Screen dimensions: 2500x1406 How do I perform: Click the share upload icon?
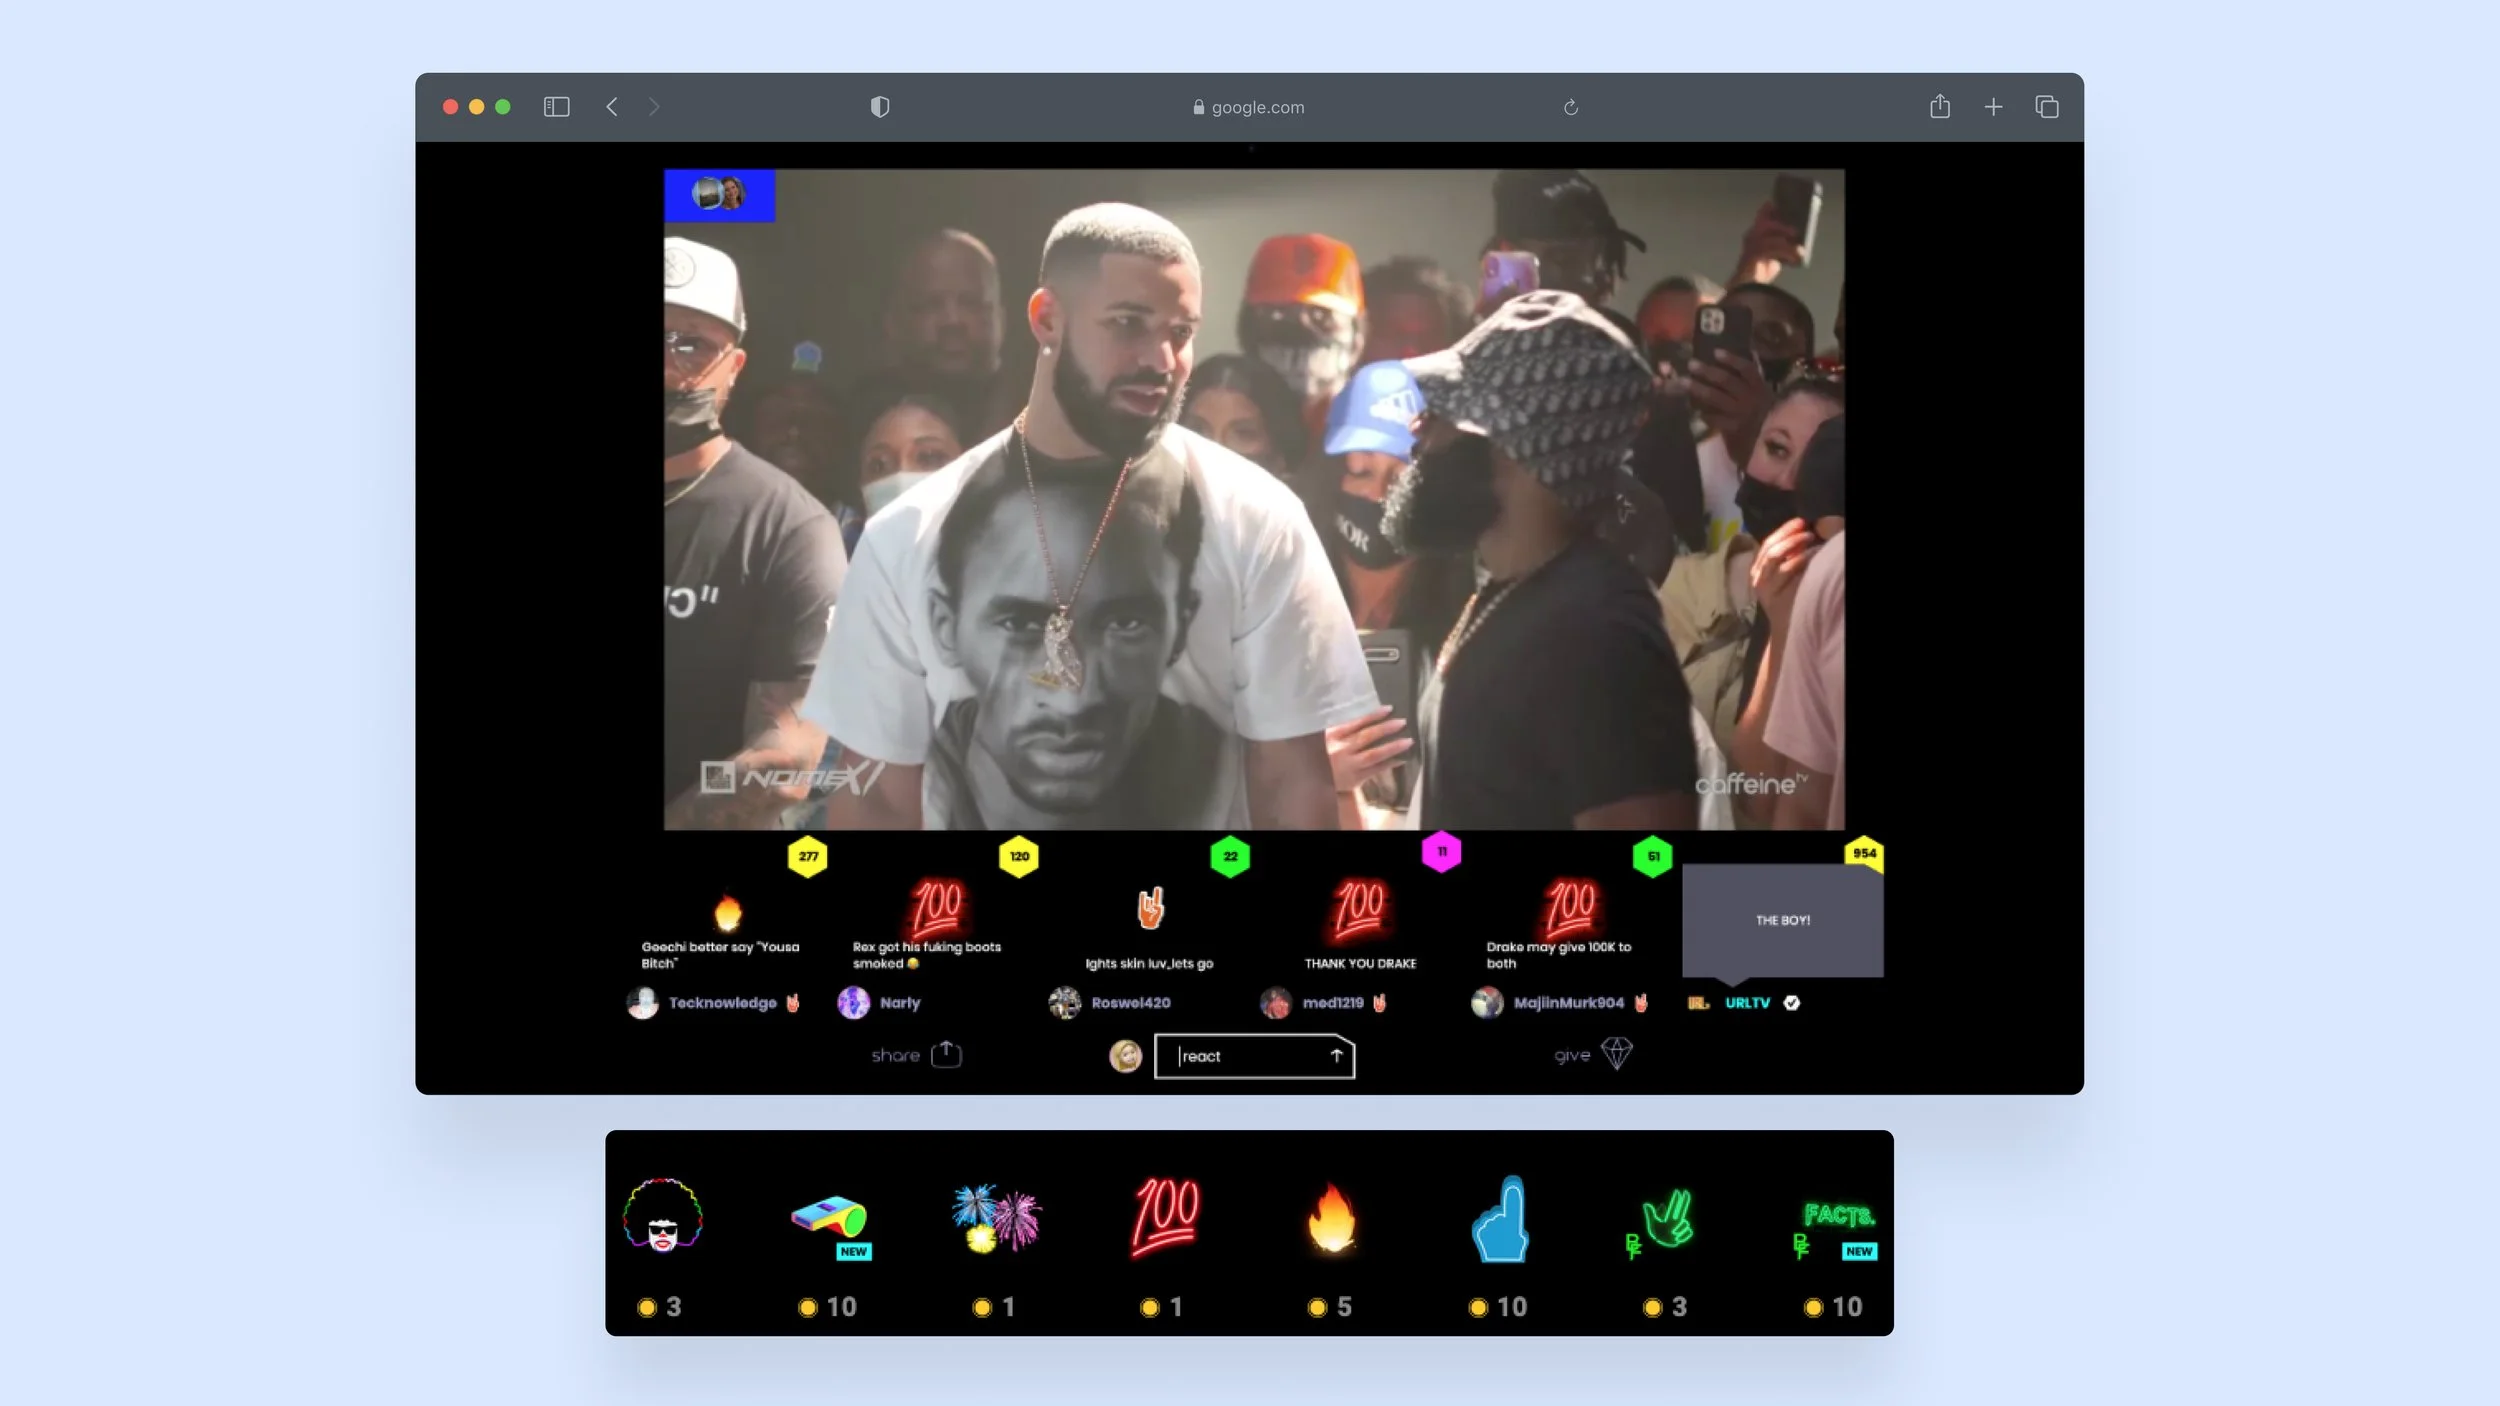click(946, 1054)
